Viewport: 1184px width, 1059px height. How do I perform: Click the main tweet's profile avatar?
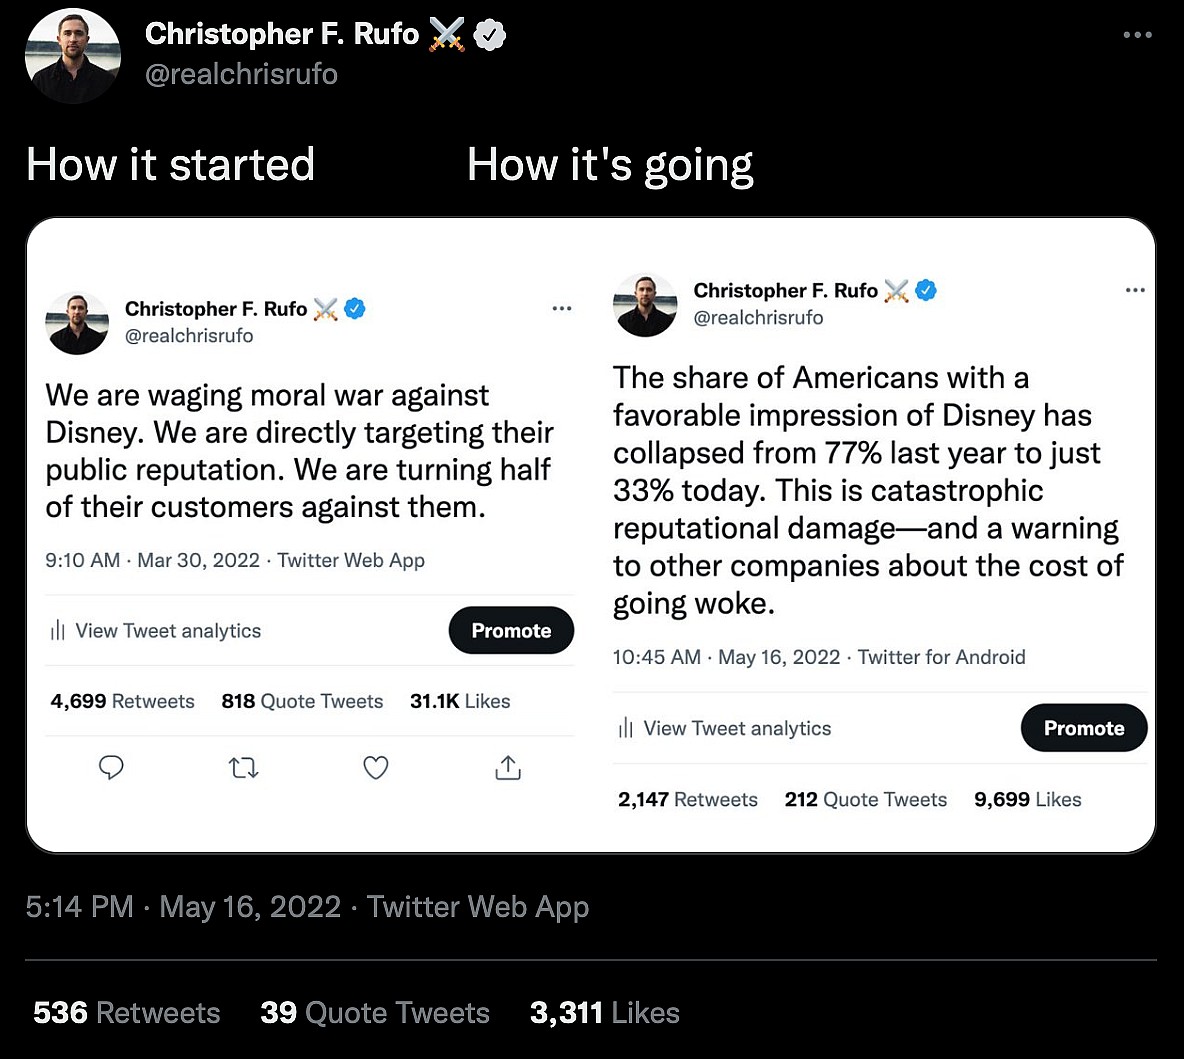[73, 56]
